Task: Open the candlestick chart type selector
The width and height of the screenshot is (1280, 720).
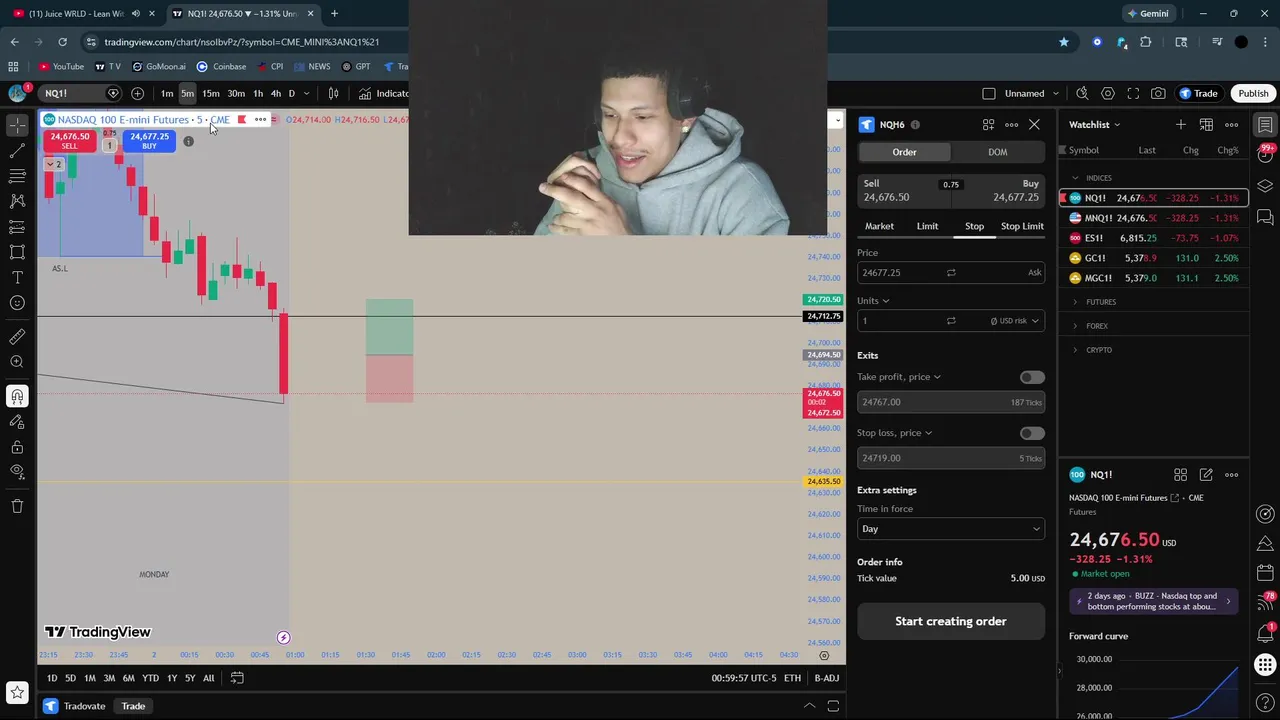Action: coord(333,93)
